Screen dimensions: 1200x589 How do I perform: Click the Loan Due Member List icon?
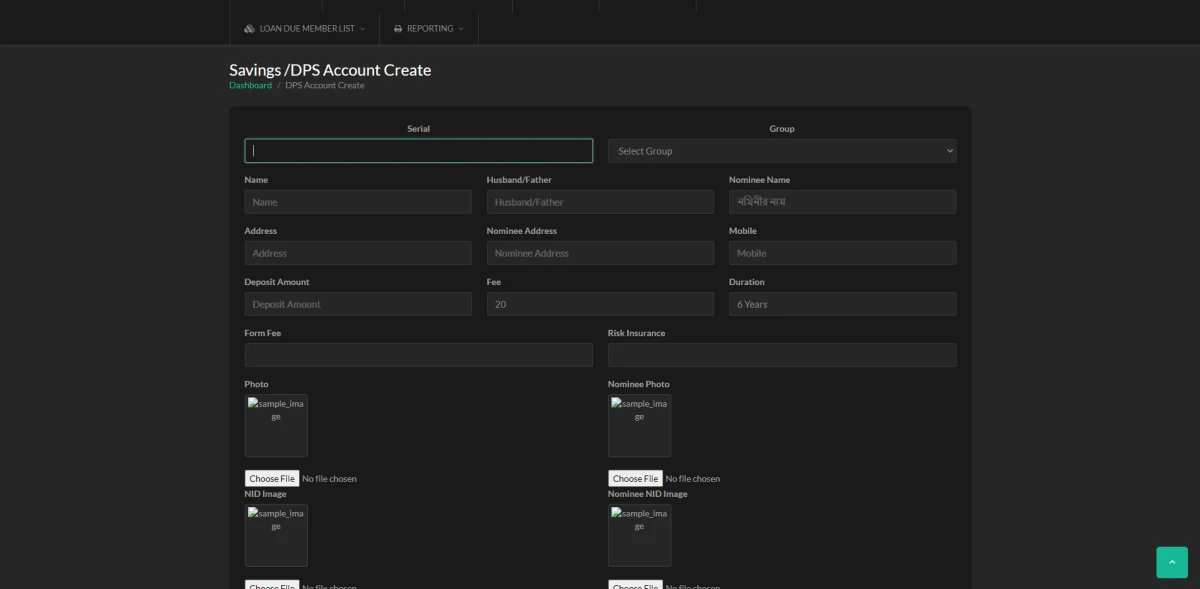(249, 29)
